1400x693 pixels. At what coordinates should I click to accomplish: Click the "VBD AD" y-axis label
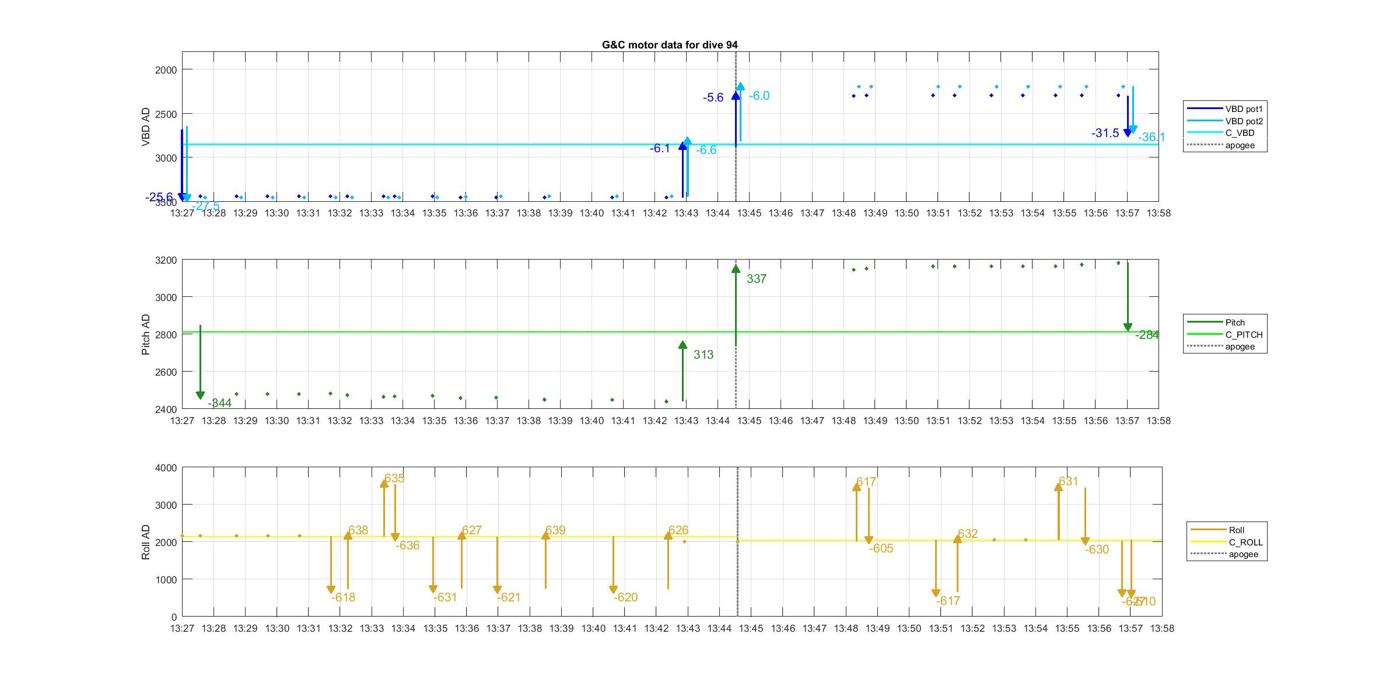tap(146, 127)
